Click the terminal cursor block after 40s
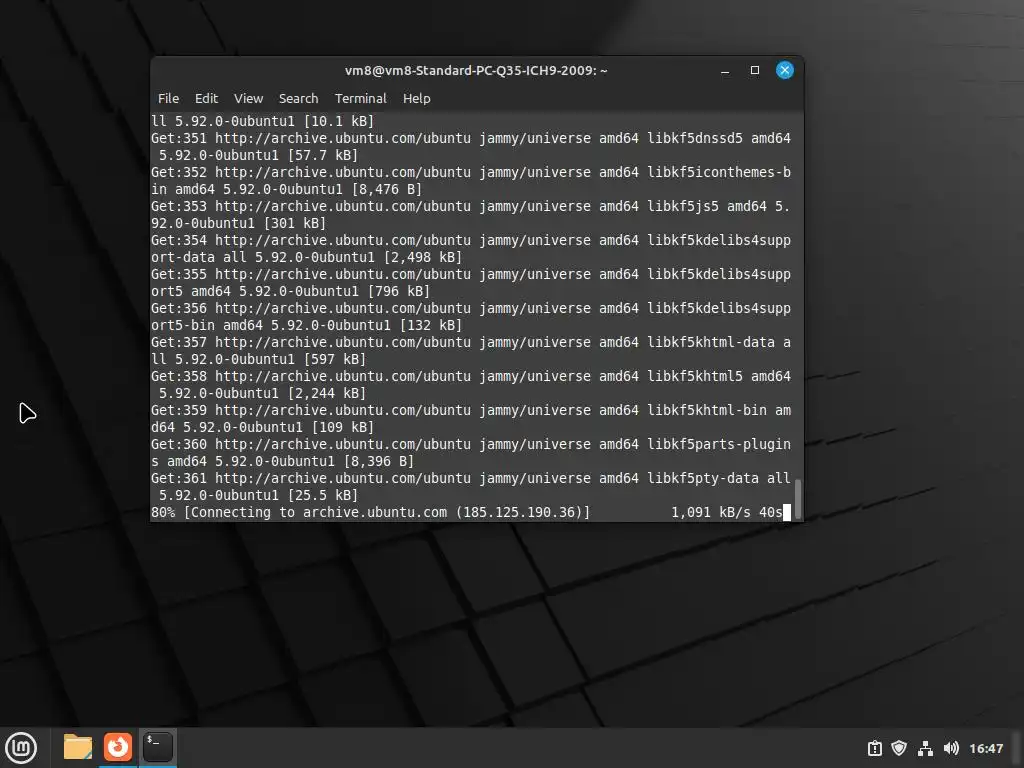This screenshot has width=1024, height=768. pos(787,512)
